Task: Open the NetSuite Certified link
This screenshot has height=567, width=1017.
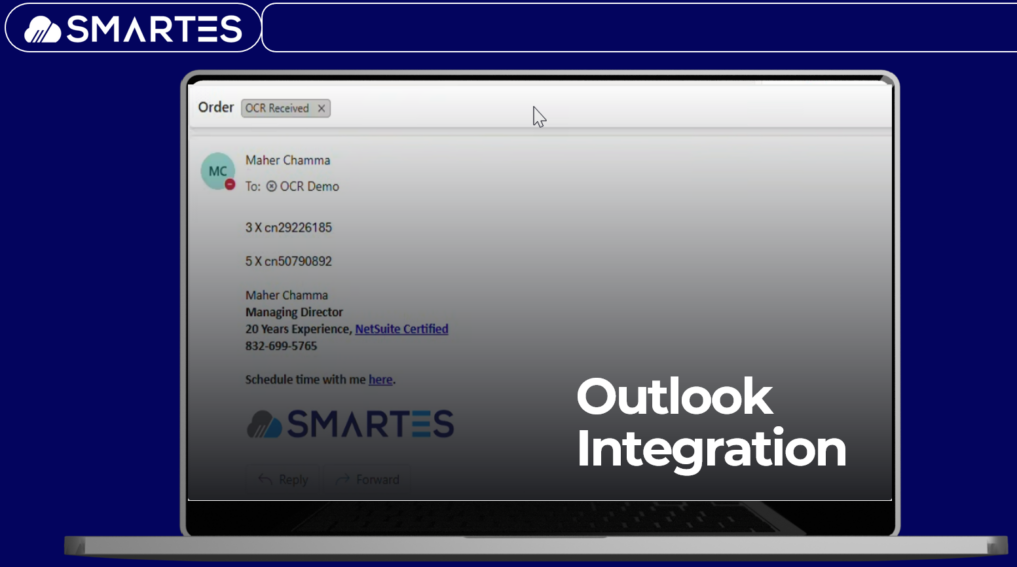Action: 401,329
